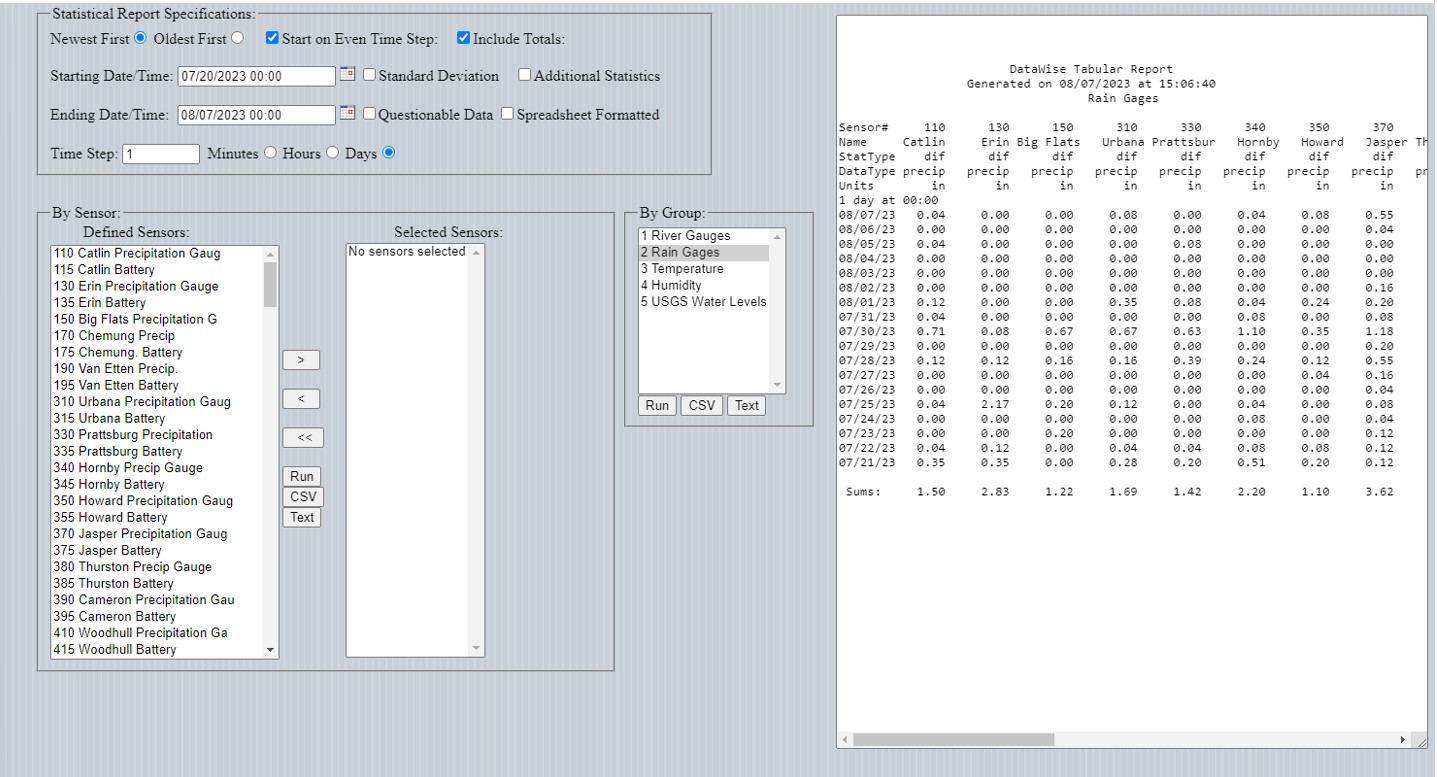The image size is (1437, 777).
Task: Choose 3 Temperature from the group list
Action: click(682, 269)
